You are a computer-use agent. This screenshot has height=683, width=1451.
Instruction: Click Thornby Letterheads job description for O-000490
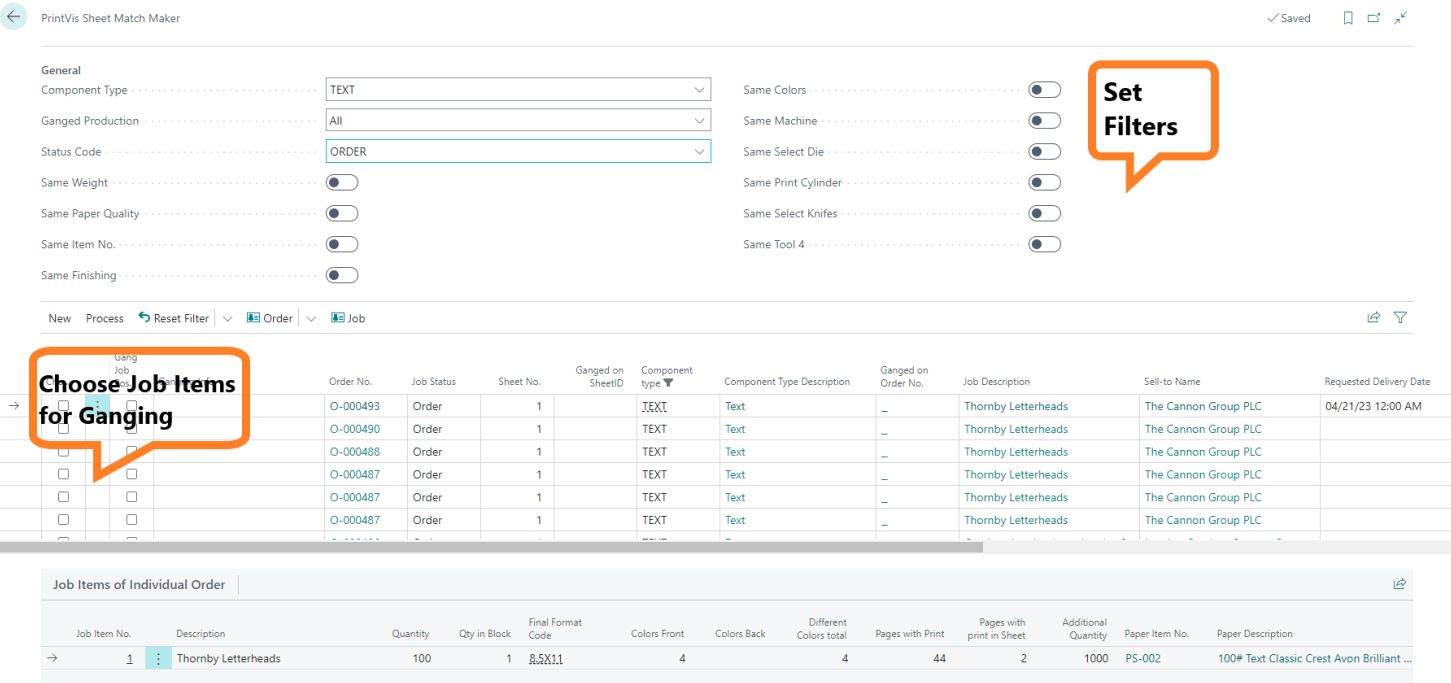point(1016,429)
